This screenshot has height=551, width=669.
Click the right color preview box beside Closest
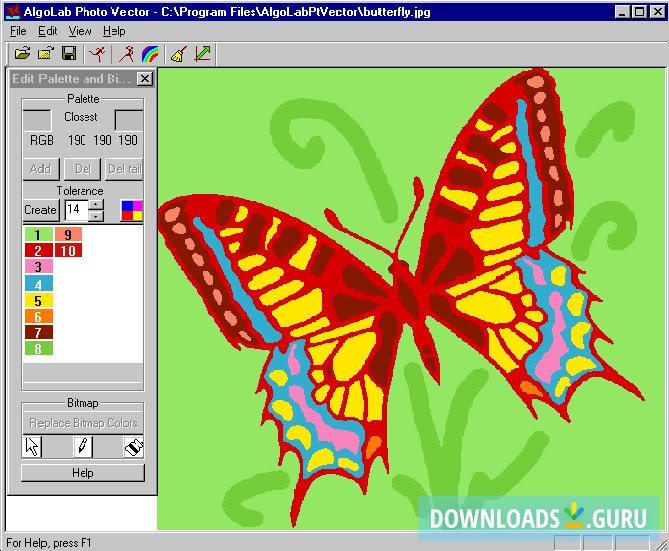click(129, 120)
